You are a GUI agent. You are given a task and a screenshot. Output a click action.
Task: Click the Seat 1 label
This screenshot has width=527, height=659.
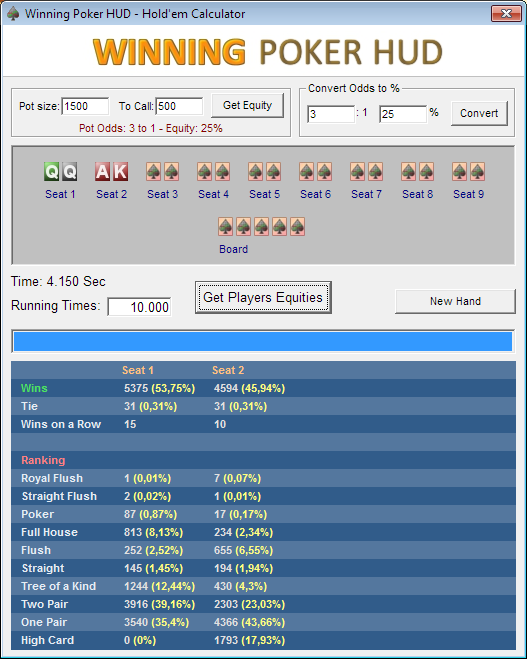click(60, 194)
